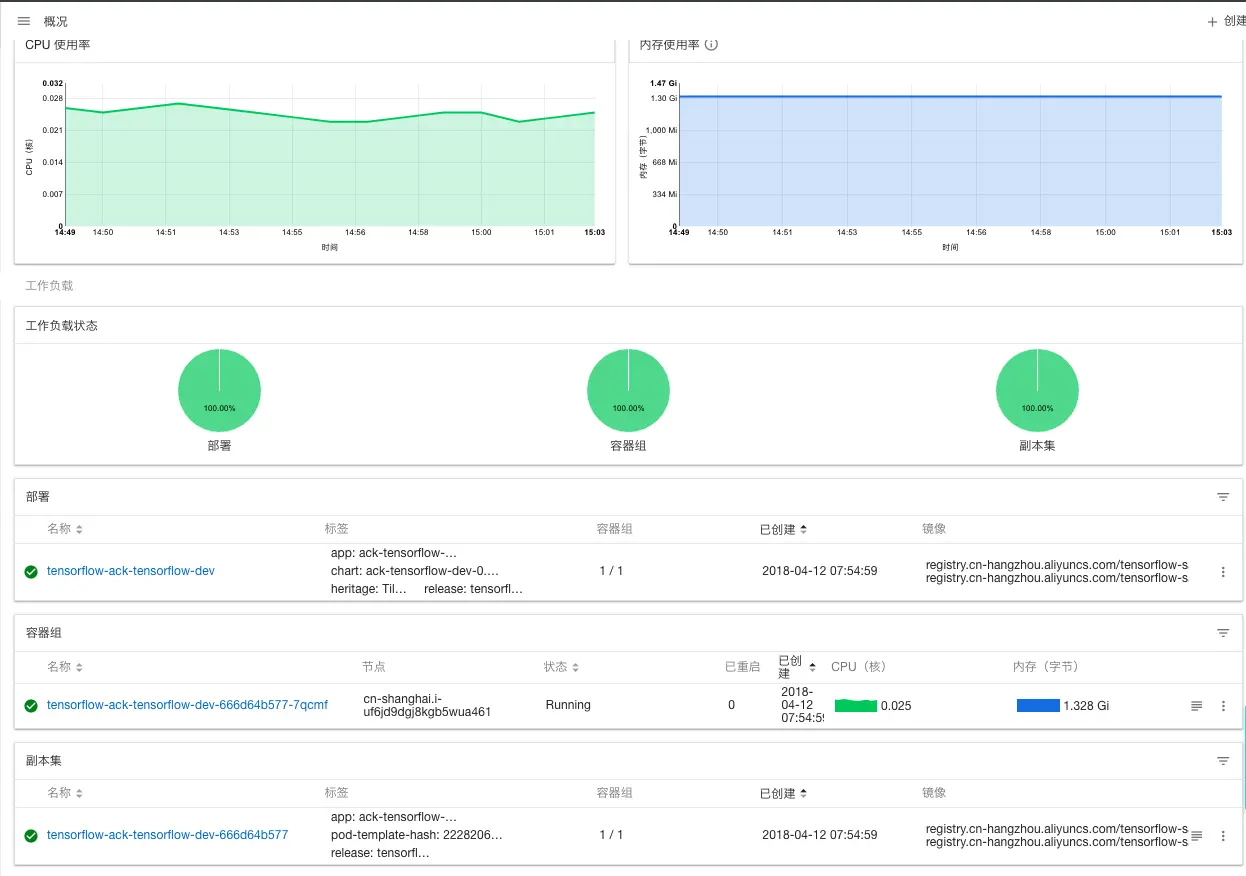This screenshot has height=876, width=1246.
Task: Open the filter icon in Pods card
Action: pyautogui.click(x=1223, y=633)
